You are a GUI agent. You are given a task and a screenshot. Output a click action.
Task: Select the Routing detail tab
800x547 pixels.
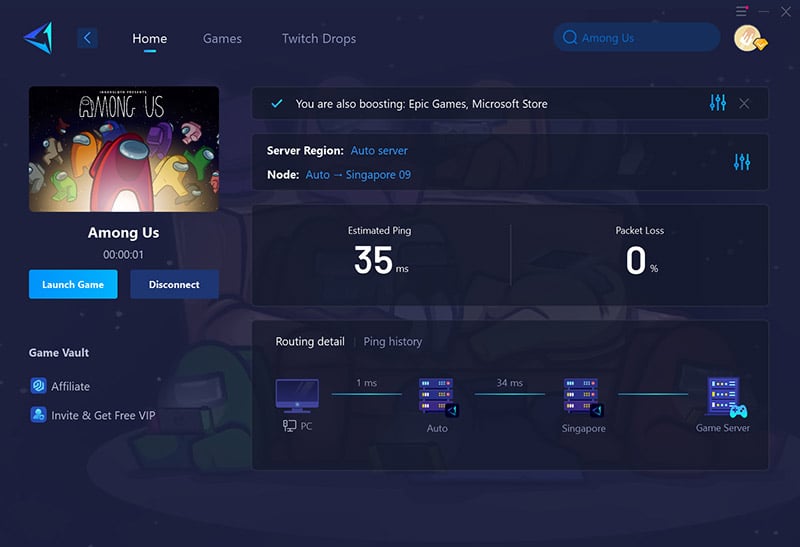pyautogui.click(x=310, y=341)
